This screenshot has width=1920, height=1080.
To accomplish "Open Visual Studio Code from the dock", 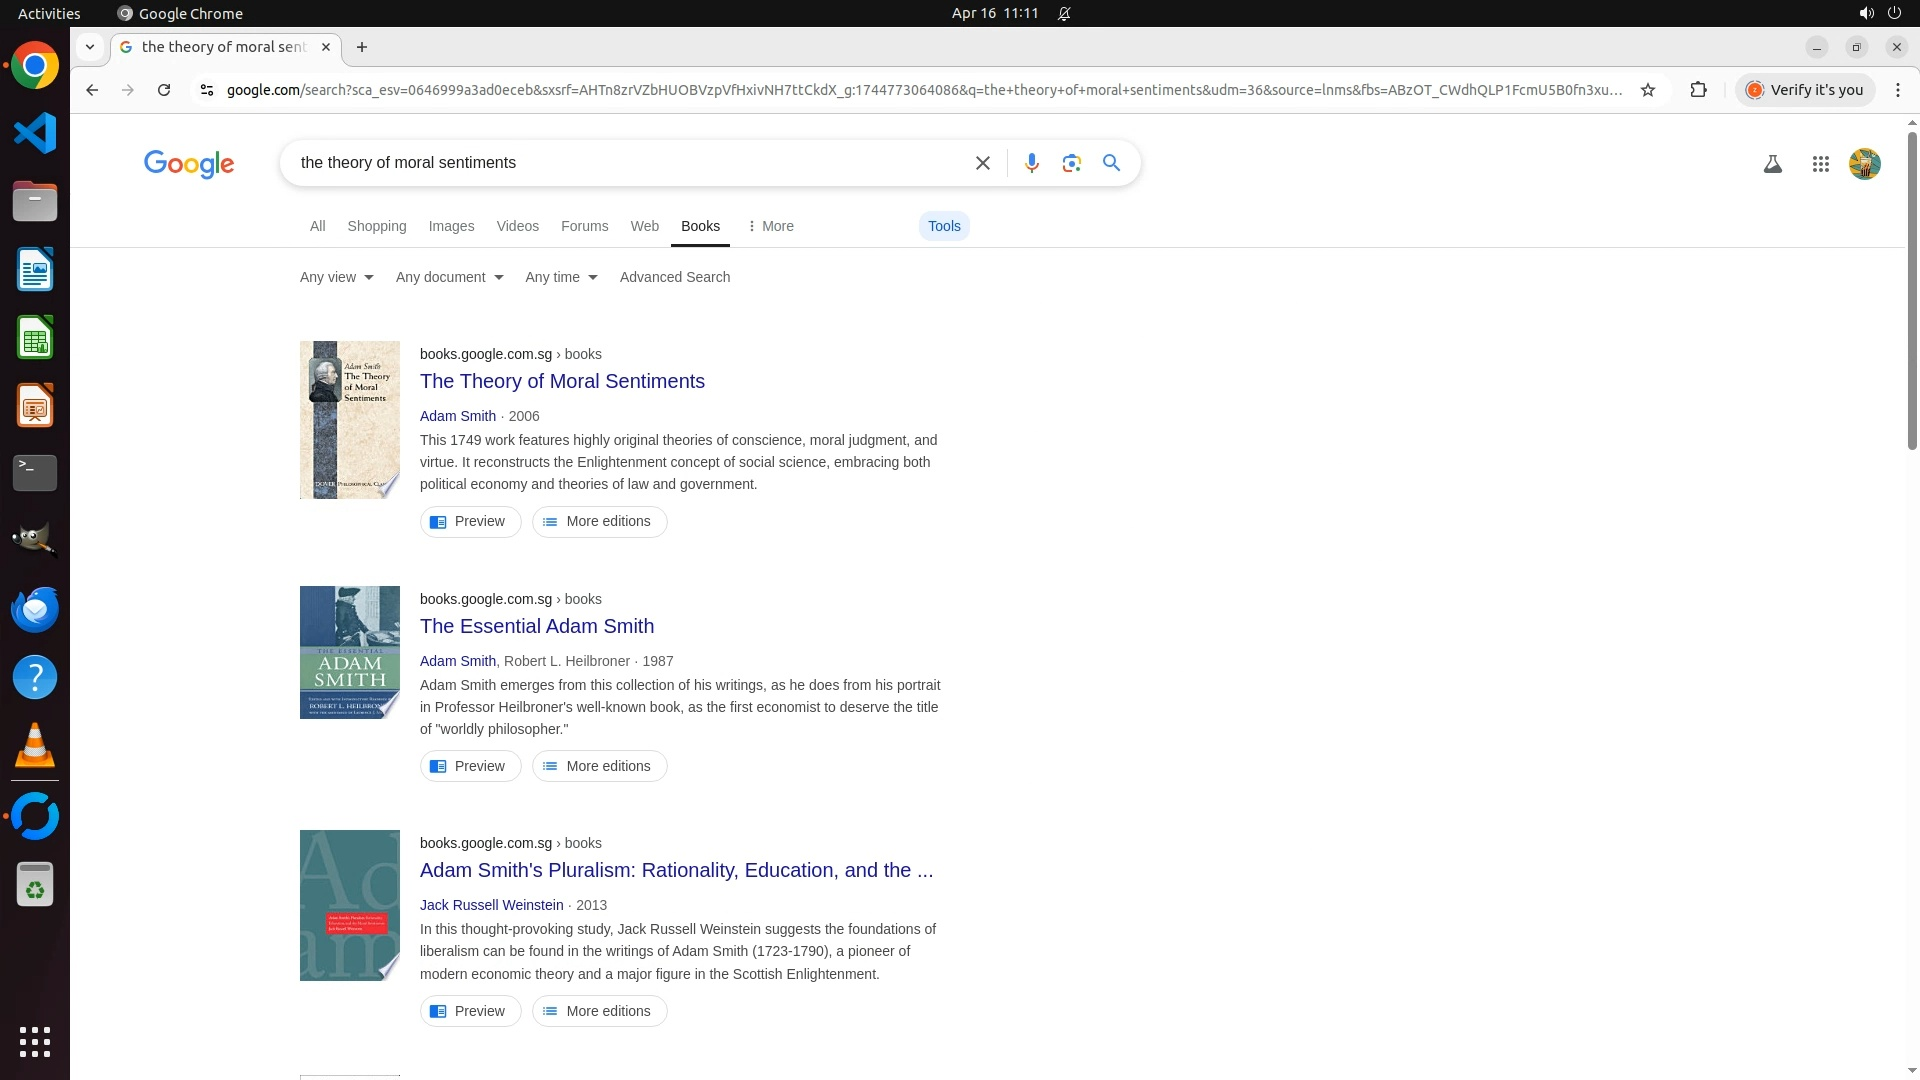I will tap(35, 133).
